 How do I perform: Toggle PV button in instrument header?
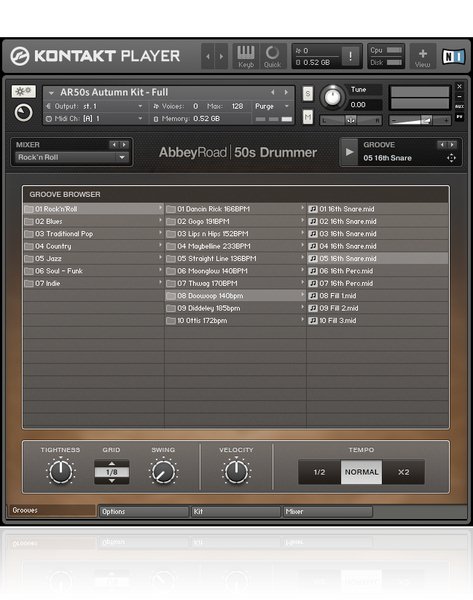pos(460,116)
